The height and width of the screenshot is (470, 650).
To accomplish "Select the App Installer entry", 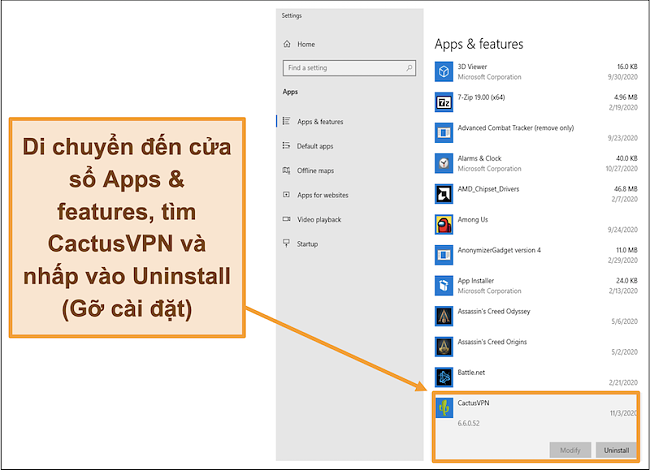I will coord(476,281).
